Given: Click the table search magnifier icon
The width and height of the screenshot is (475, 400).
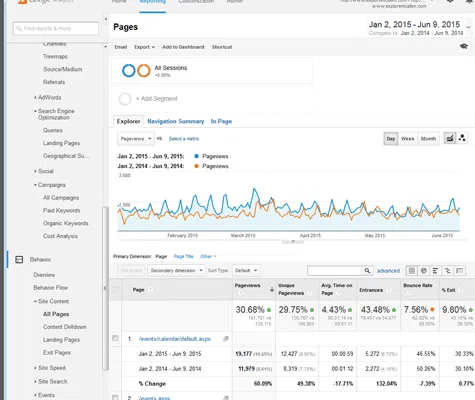Looking at the screenshot, I should click(367, 271).
